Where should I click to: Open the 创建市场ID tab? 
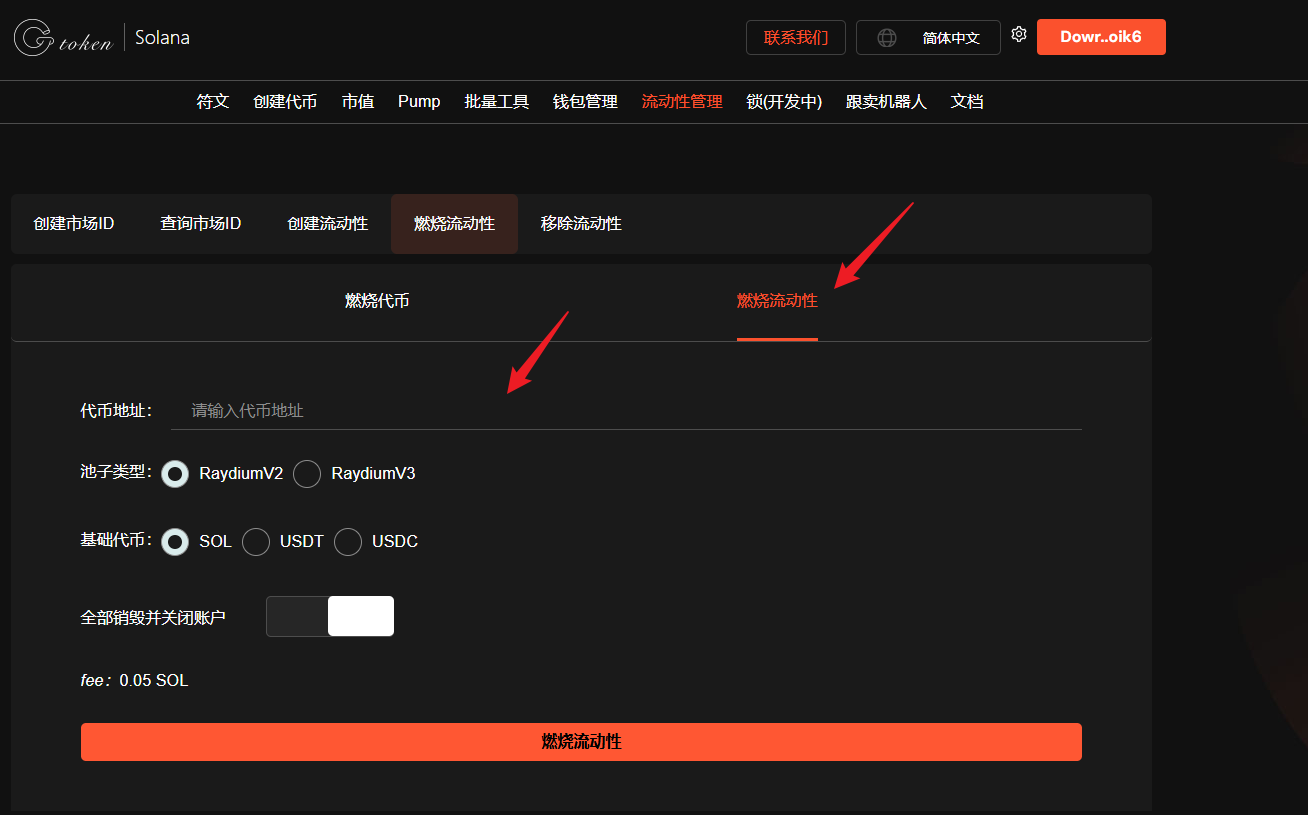(x=74, y=224)
